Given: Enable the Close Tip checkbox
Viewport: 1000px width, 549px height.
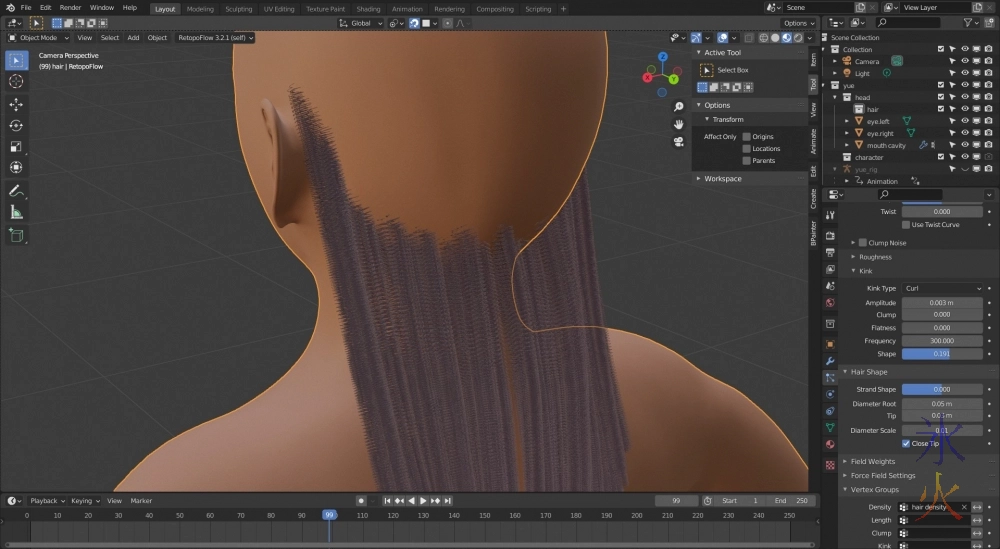Looking at the screenshot, I should tap(906, 443).
